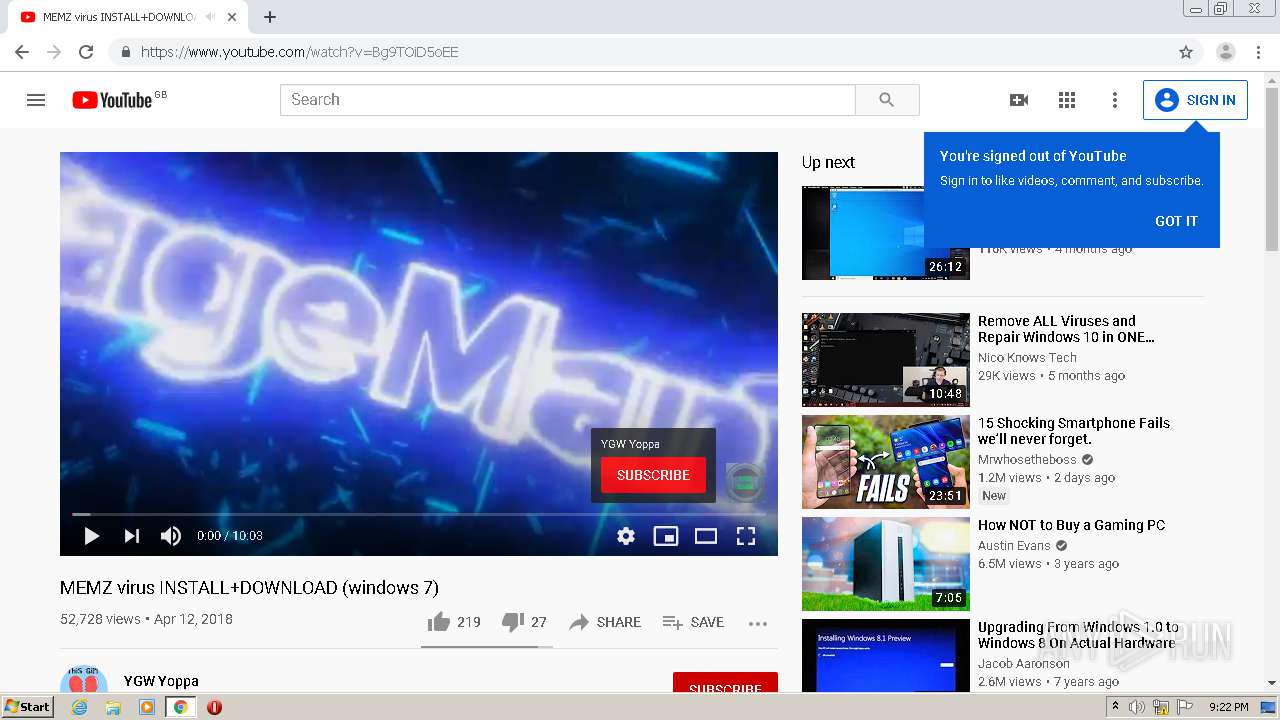Image resolution: width=1280 pixels, height=720 pixels.
Task: Go forward in the browser
Action: pos(54,52)
